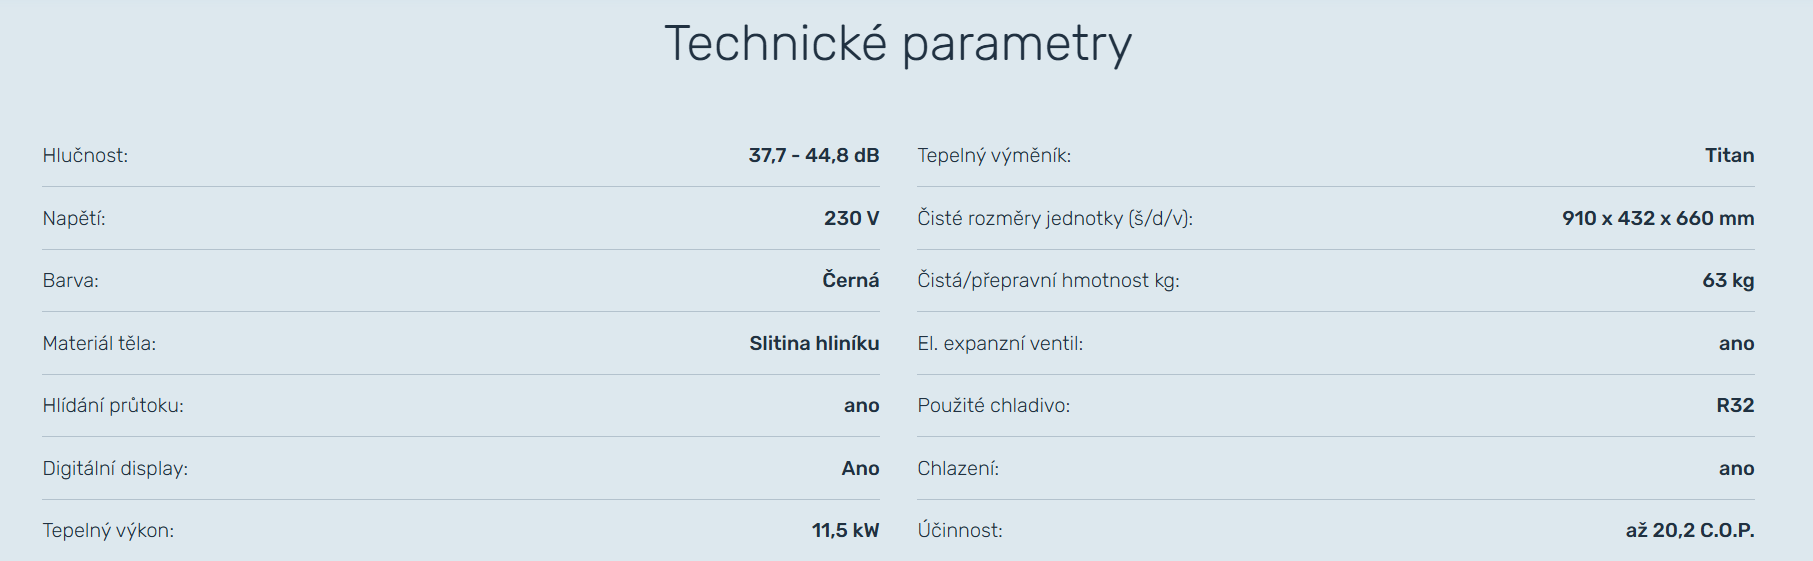Click the 910 x 432 x 660 mm dimensions
The height and width of the screenshot is (561, 1813).
pos(1657,218)
